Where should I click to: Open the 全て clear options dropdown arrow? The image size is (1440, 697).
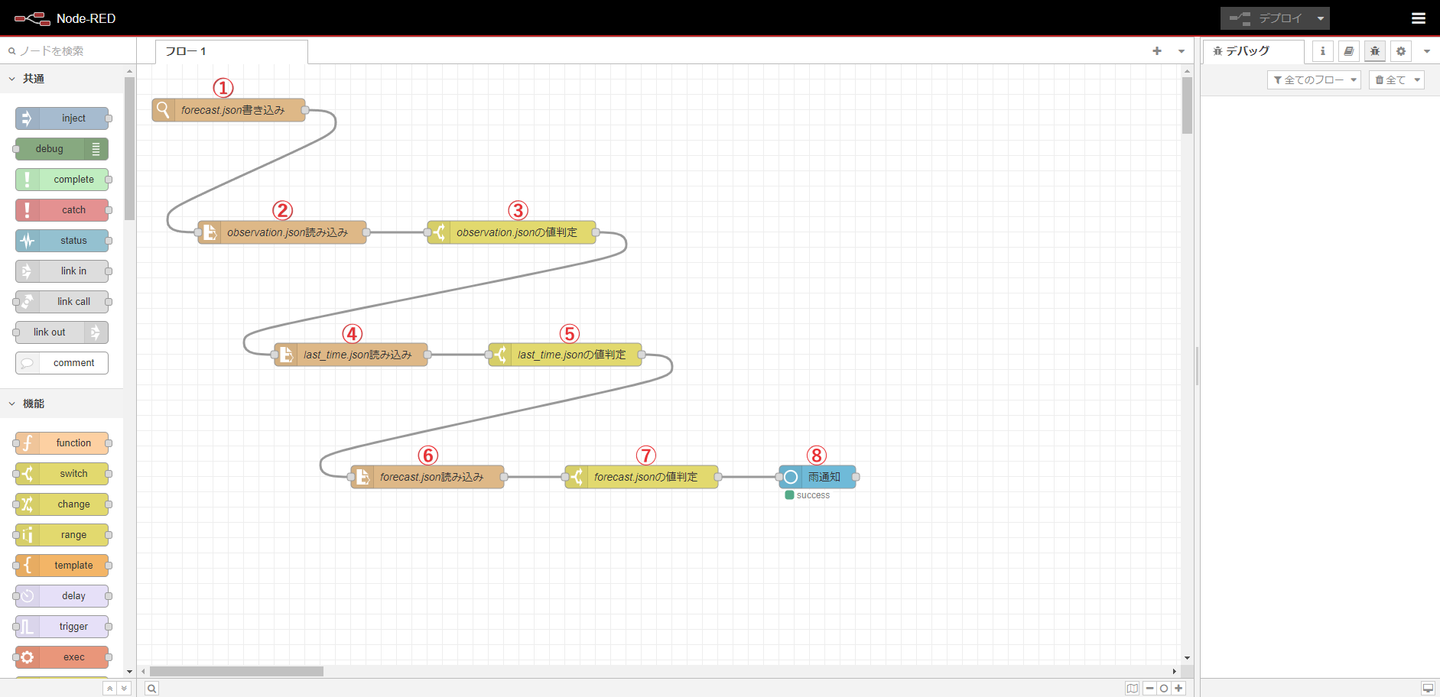click(x=1417, y=80)
